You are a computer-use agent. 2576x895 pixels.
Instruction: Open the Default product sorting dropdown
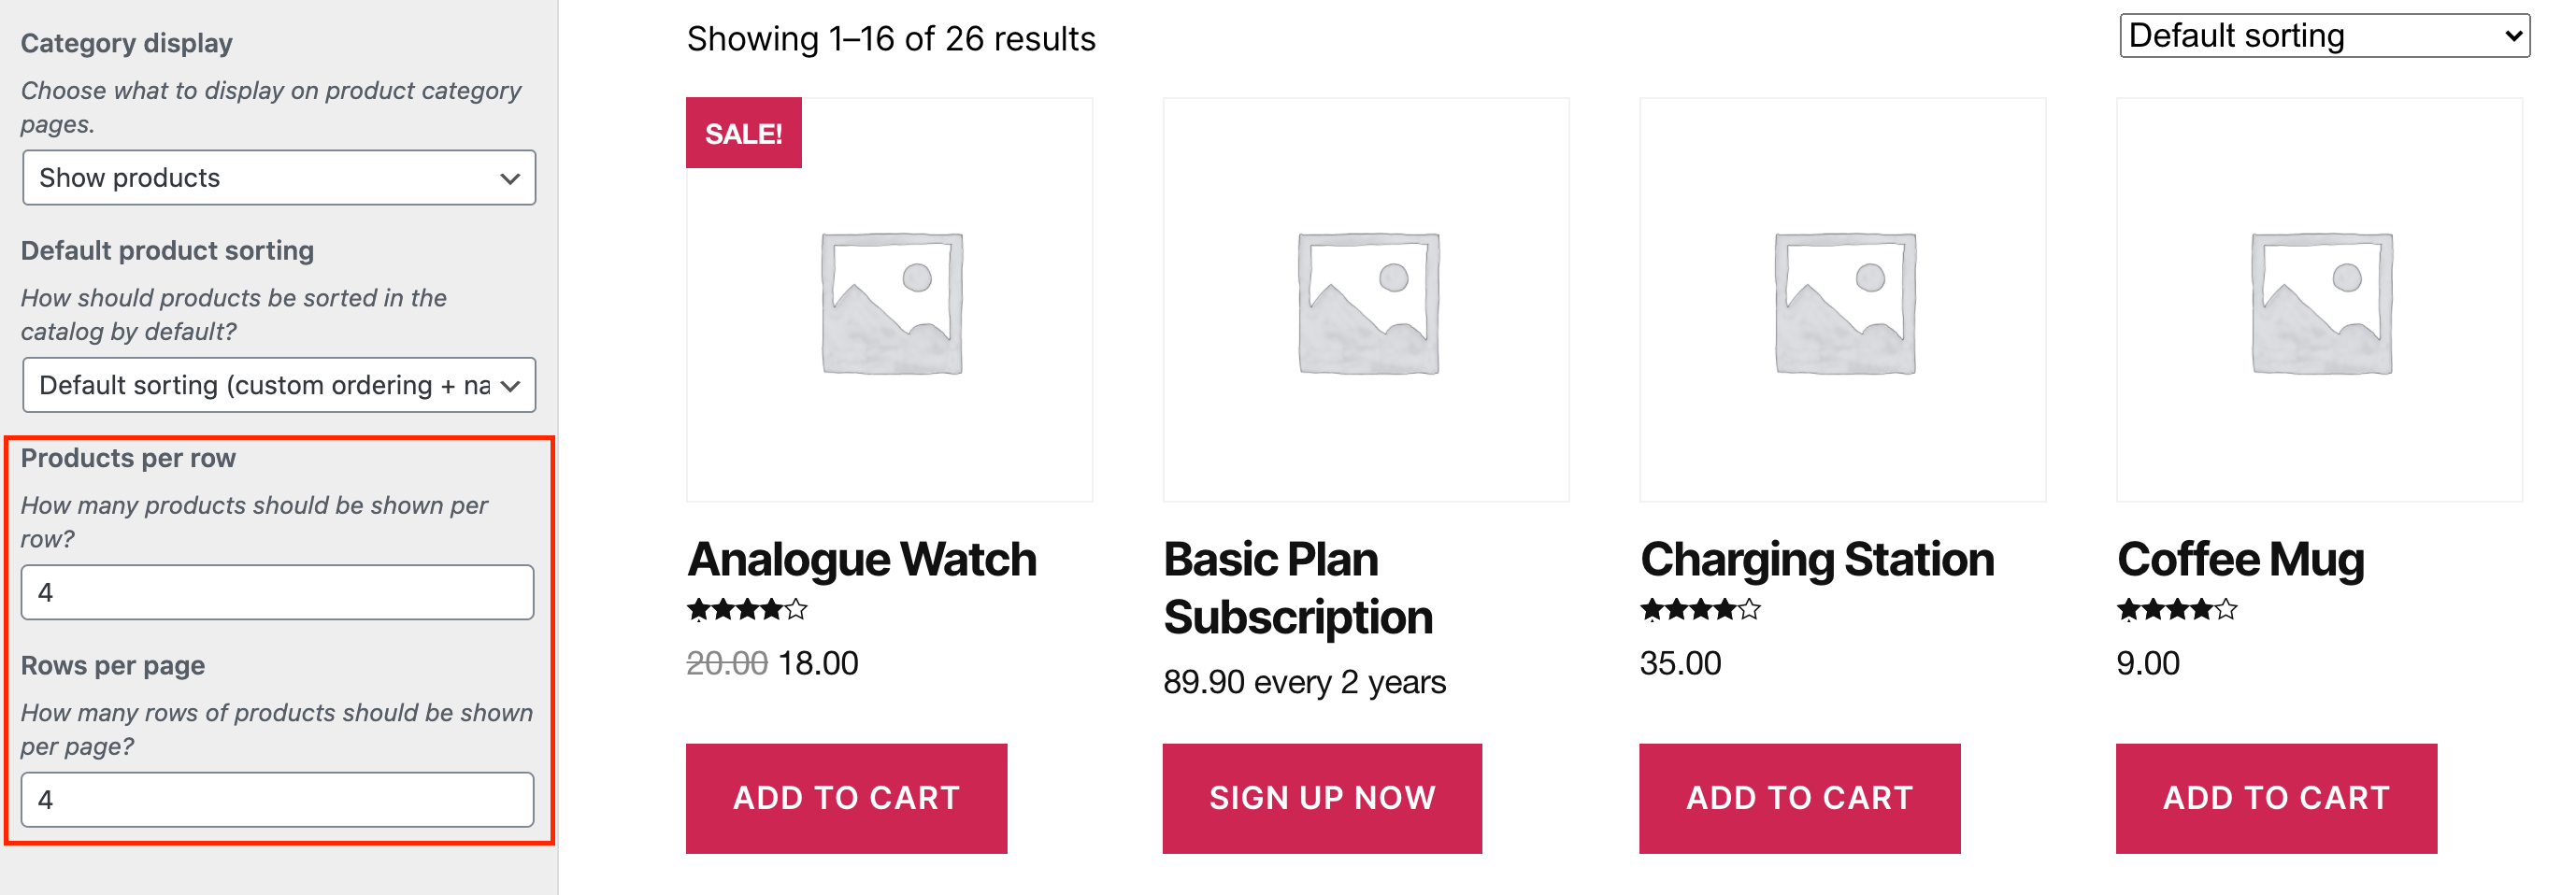(279, 385)
